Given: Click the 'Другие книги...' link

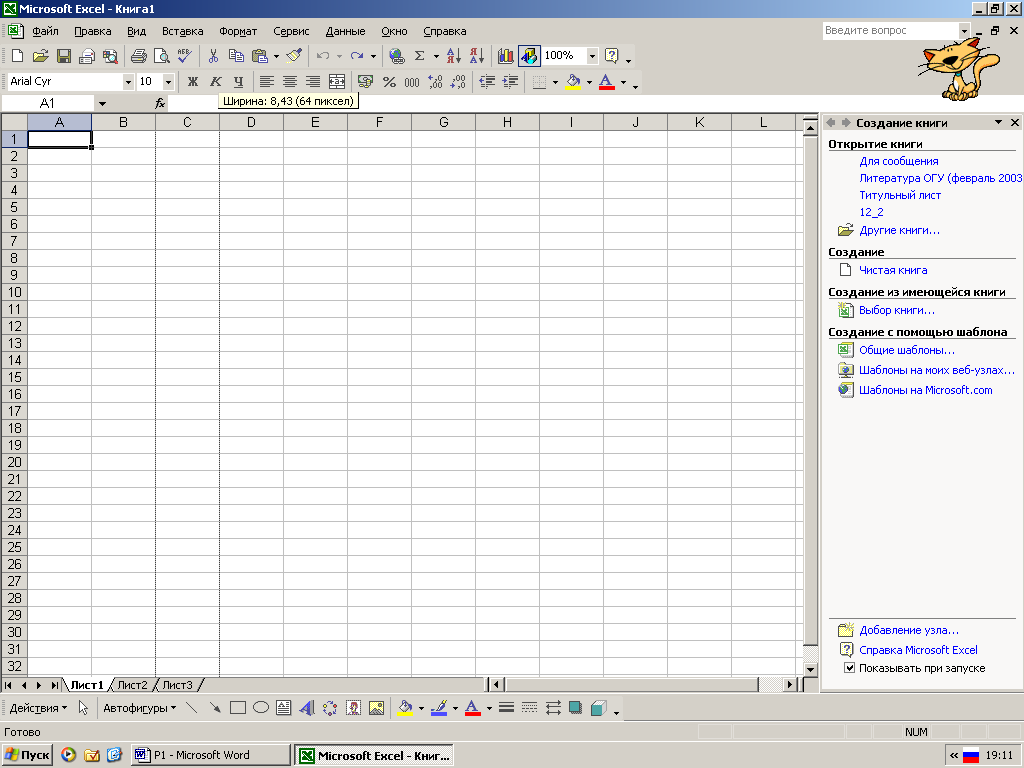Looking at the screenshot, I should pos(899,231).
